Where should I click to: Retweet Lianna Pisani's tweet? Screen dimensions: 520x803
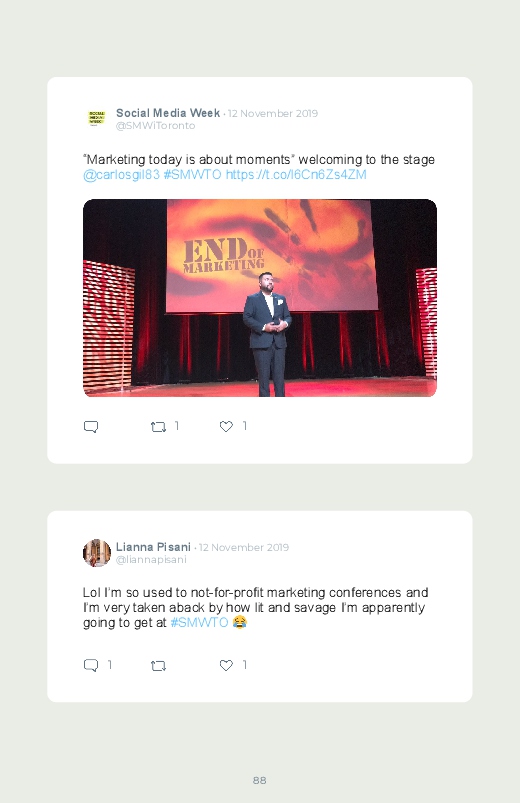(x=158, y=666)
